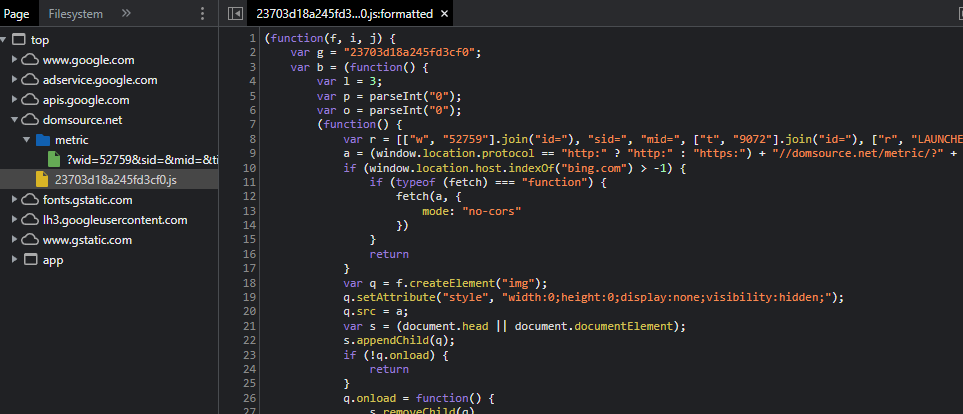Open the three-dot more options menu
Image resolution: width=963 pixels, height=414 pixels.
click(x=203, y=13)
